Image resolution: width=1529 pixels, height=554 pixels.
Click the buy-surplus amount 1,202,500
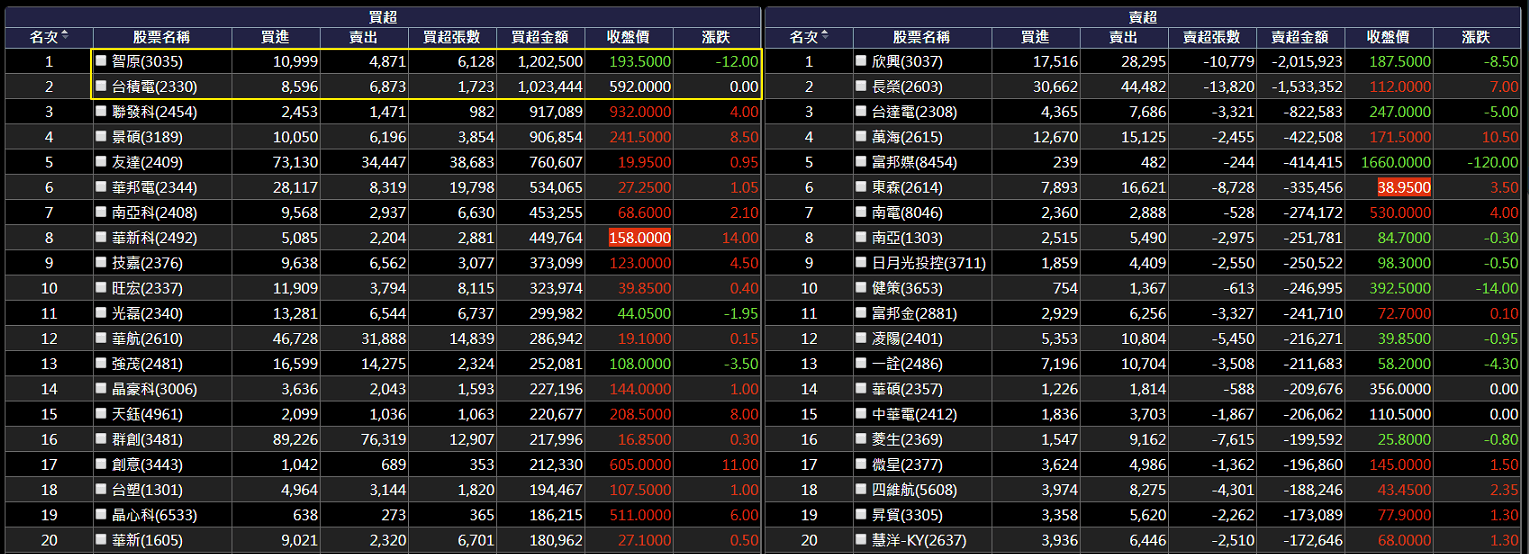[550, 61]
